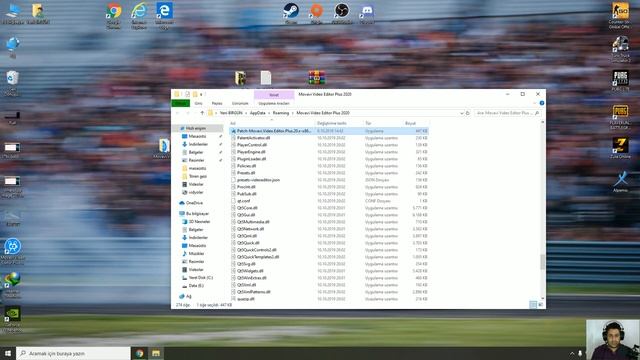Select 3D Nesneler in navigation pane

coord(199,222)
